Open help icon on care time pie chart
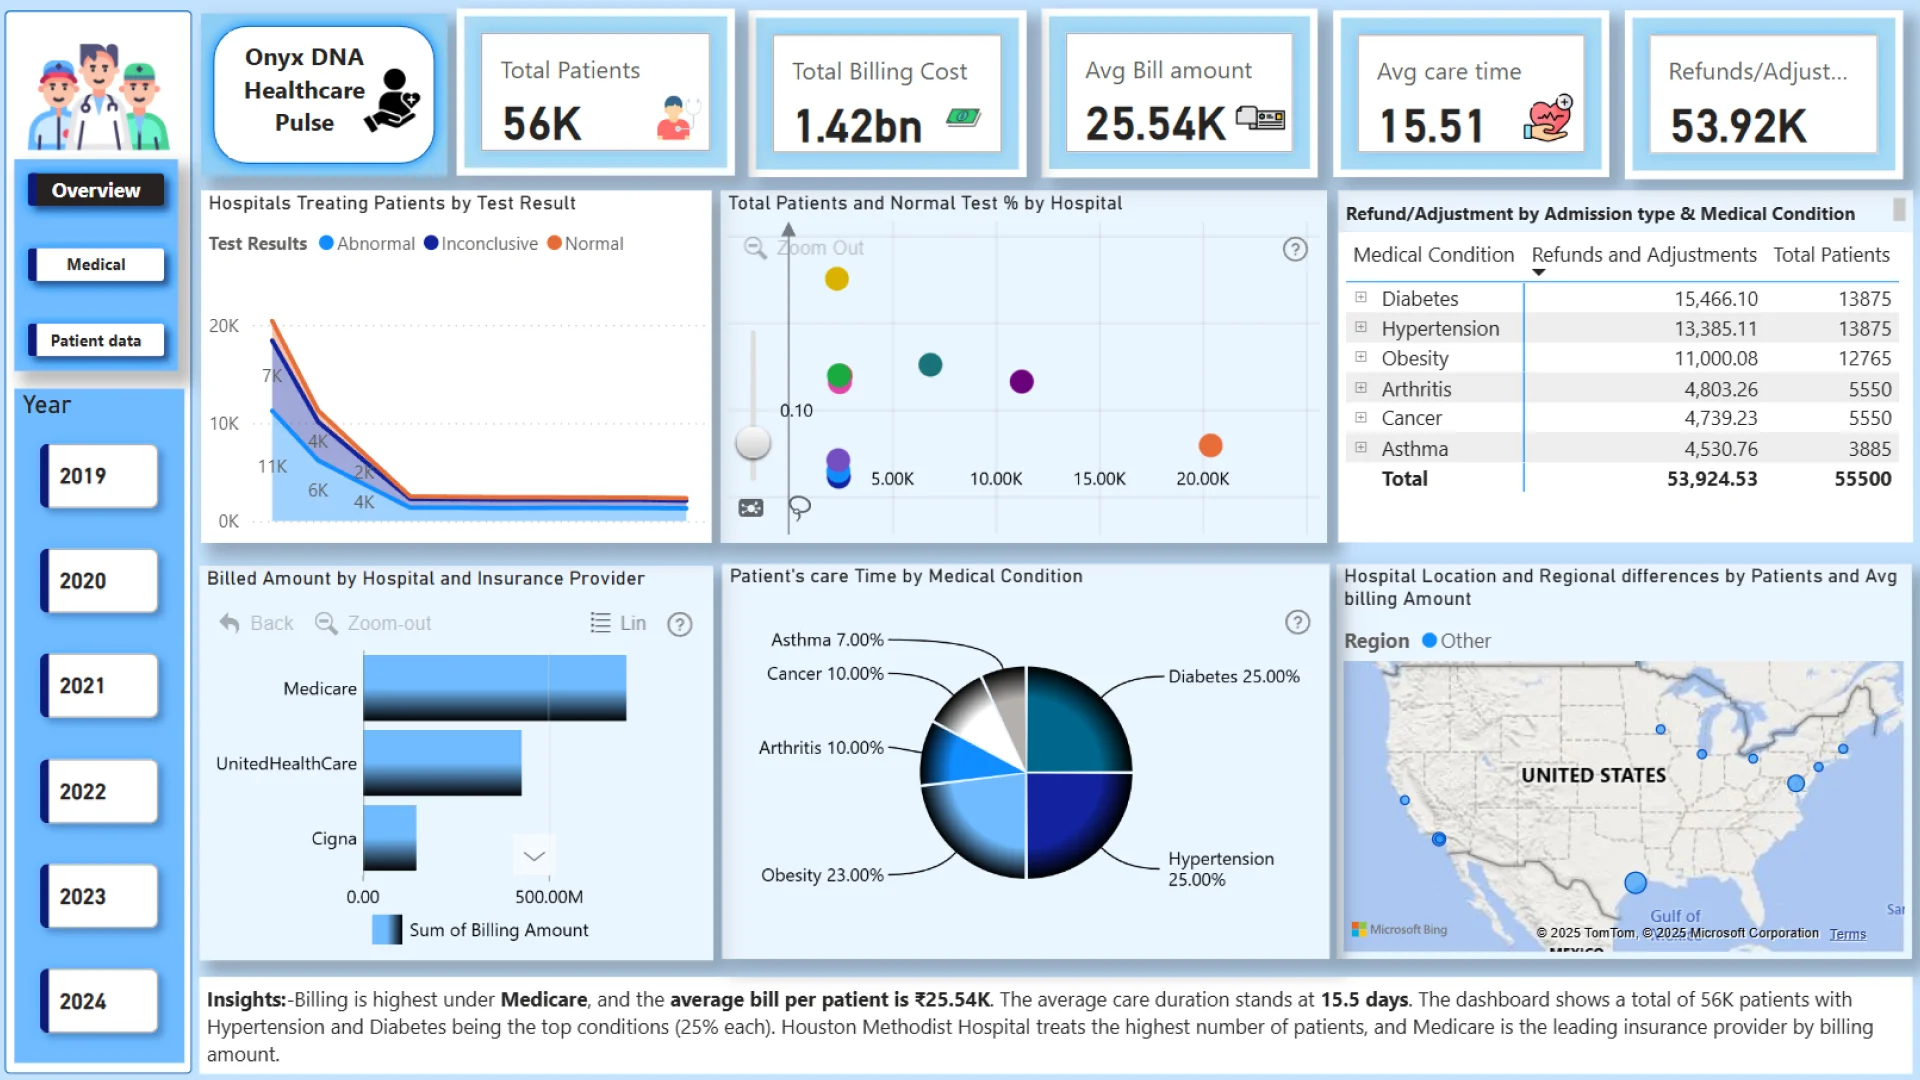Screen dimensions: 1920x1080 1297,623
